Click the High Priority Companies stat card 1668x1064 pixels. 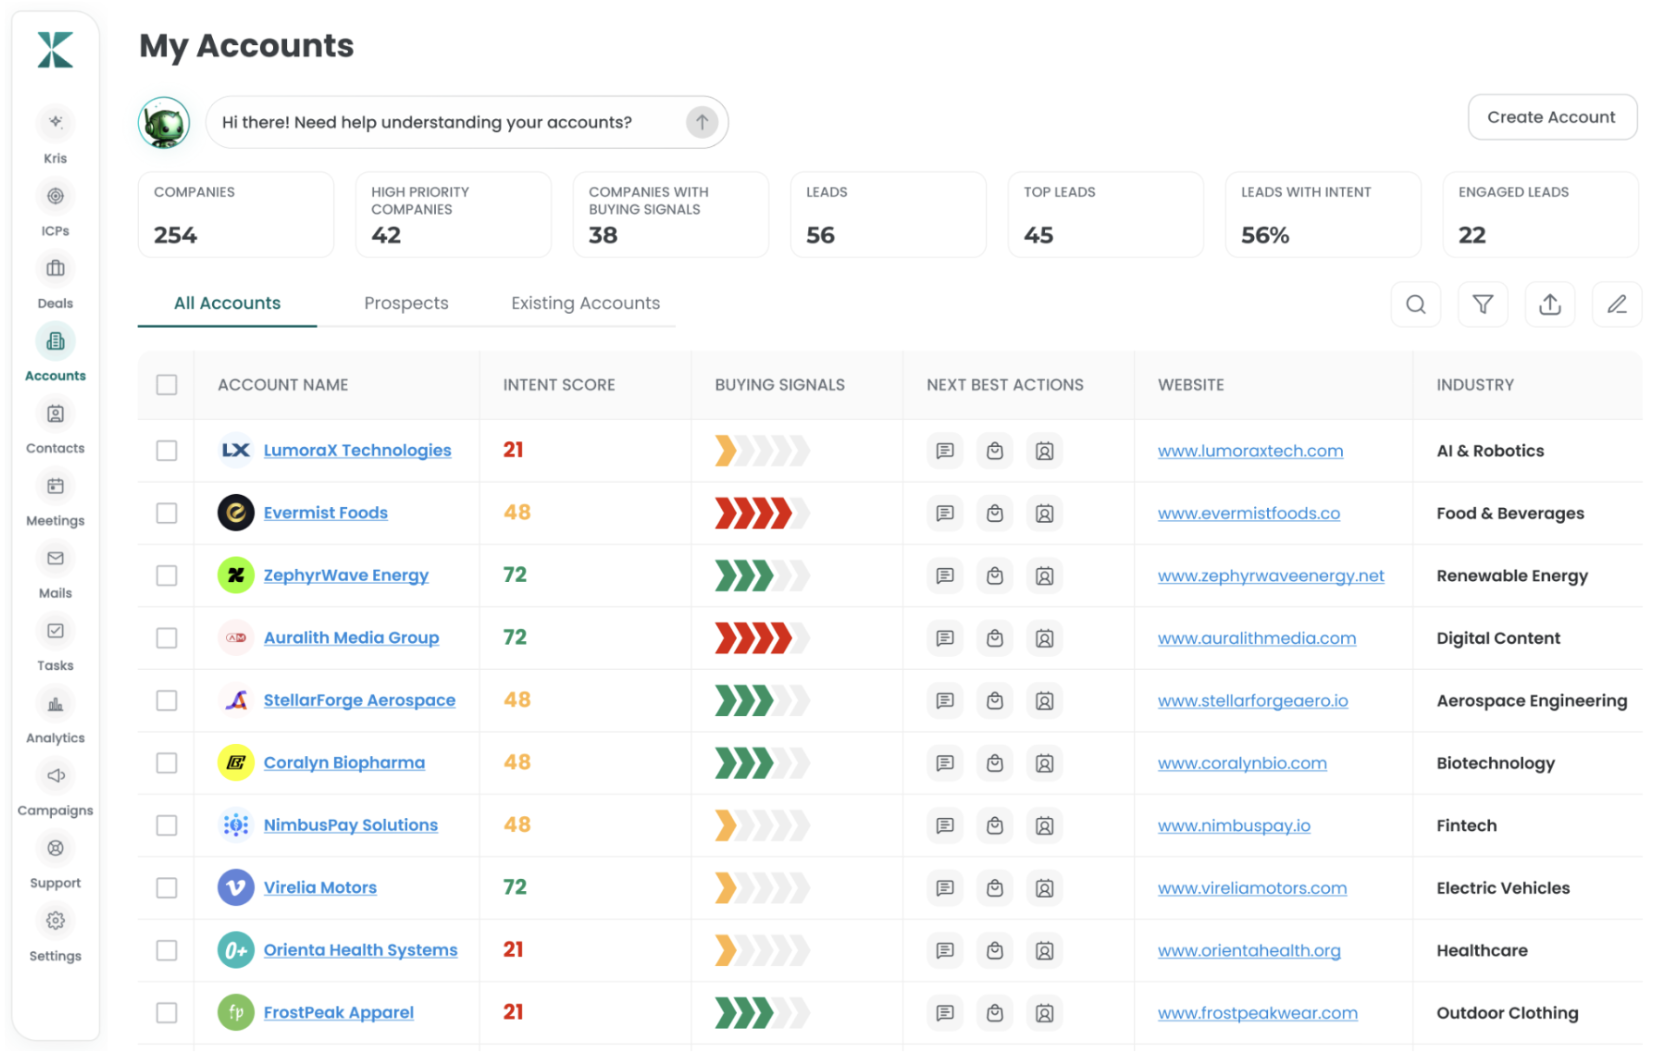pos(453,215)
